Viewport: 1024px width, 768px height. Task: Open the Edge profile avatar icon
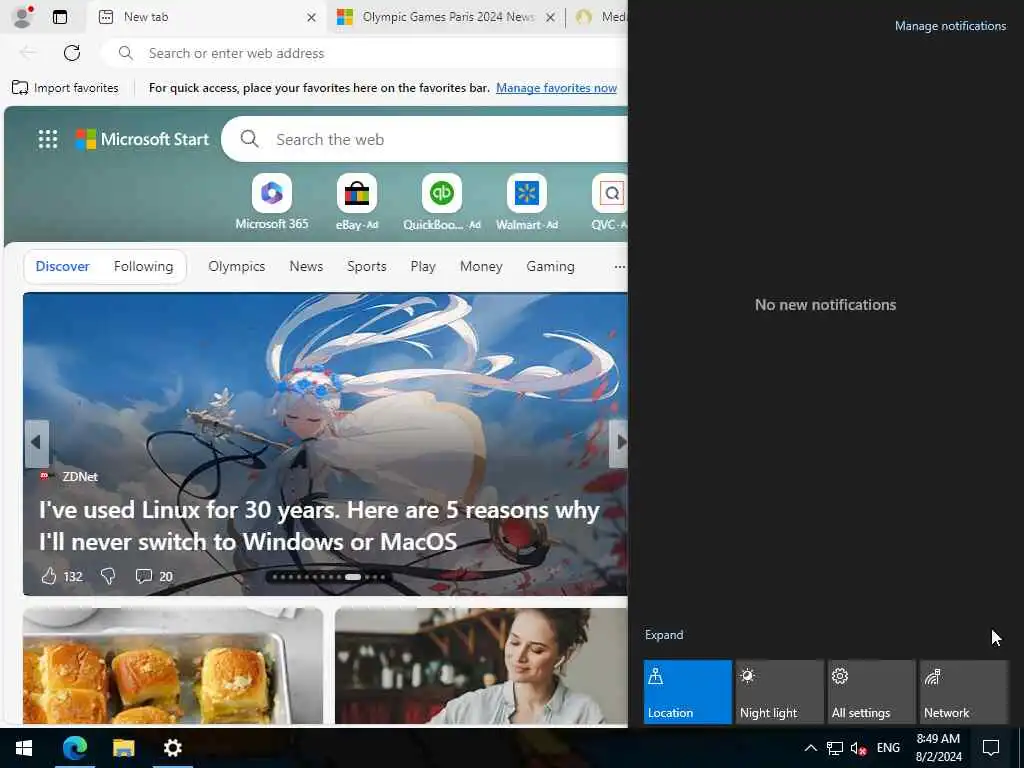click(x=23, y=16)
